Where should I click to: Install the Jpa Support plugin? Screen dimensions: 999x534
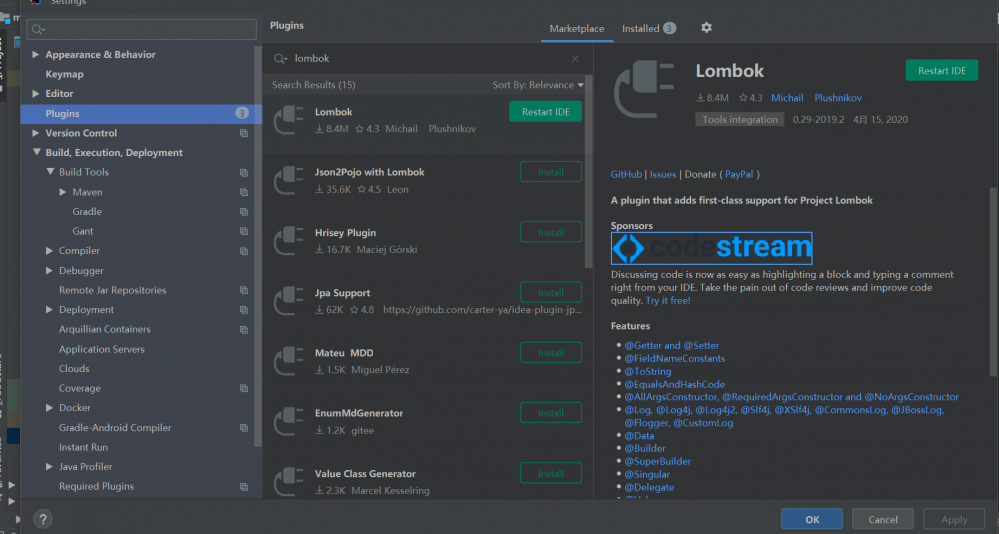[550, 292]
